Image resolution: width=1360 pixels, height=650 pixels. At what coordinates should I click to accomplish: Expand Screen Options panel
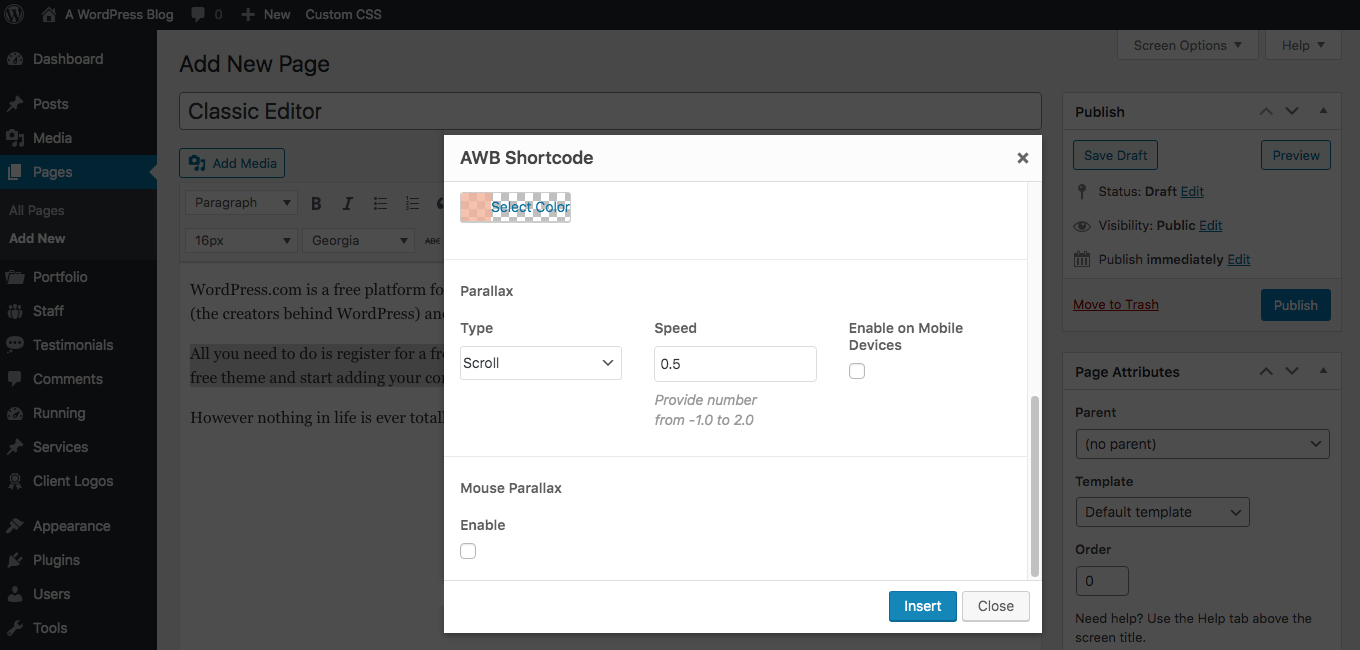[1187, 45]
